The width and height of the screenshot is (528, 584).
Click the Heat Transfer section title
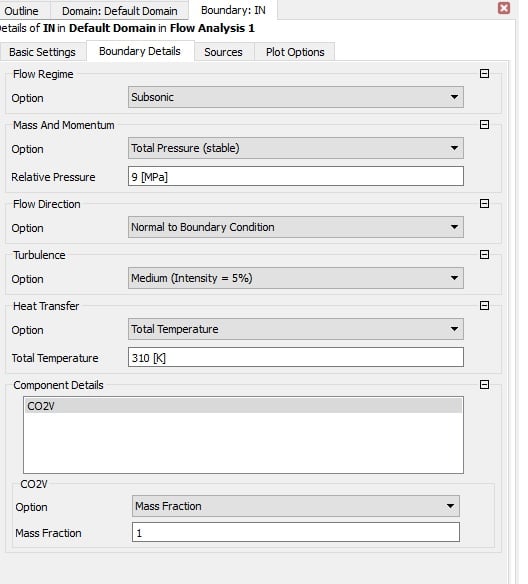click(x=46, y=306)
